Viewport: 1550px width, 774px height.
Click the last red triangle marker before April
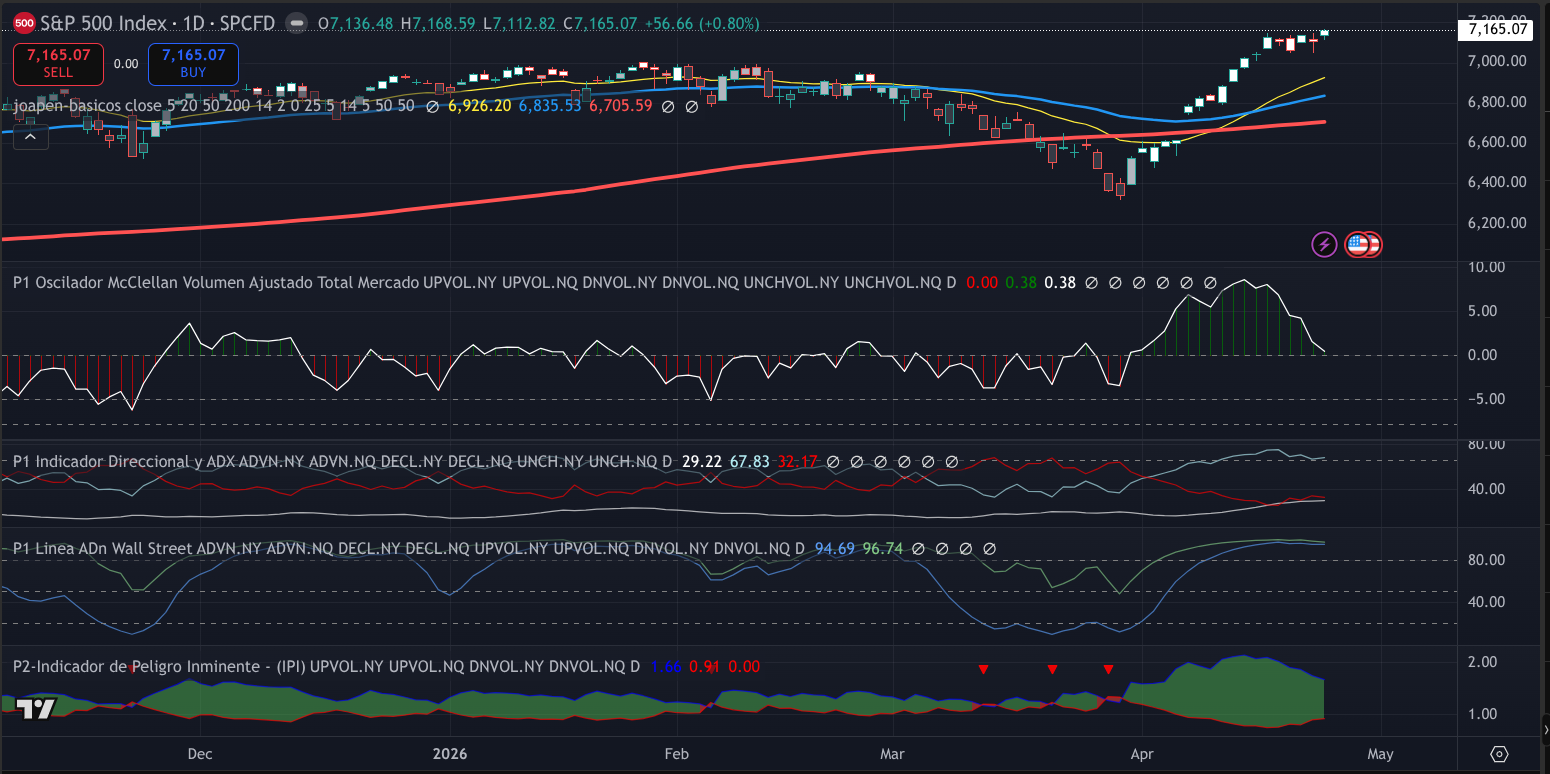(x=1108, y=669)
